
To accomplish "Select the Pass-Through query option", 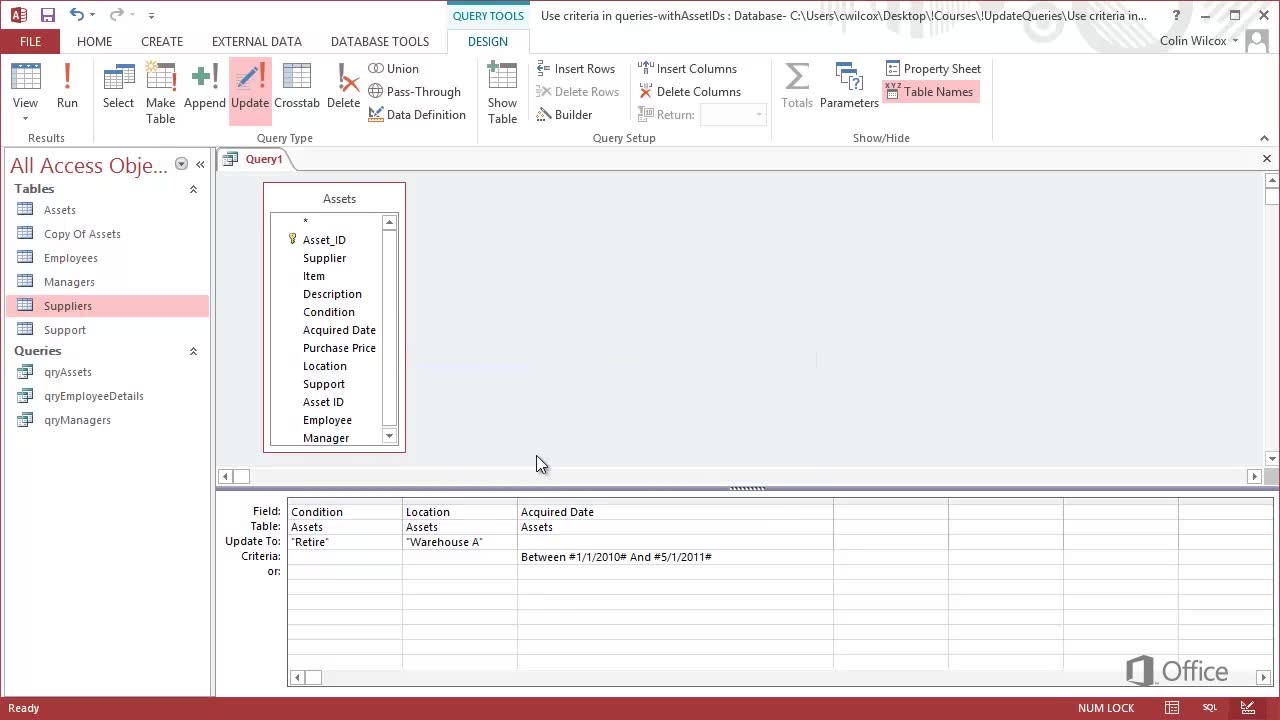I will pos(415,92).
